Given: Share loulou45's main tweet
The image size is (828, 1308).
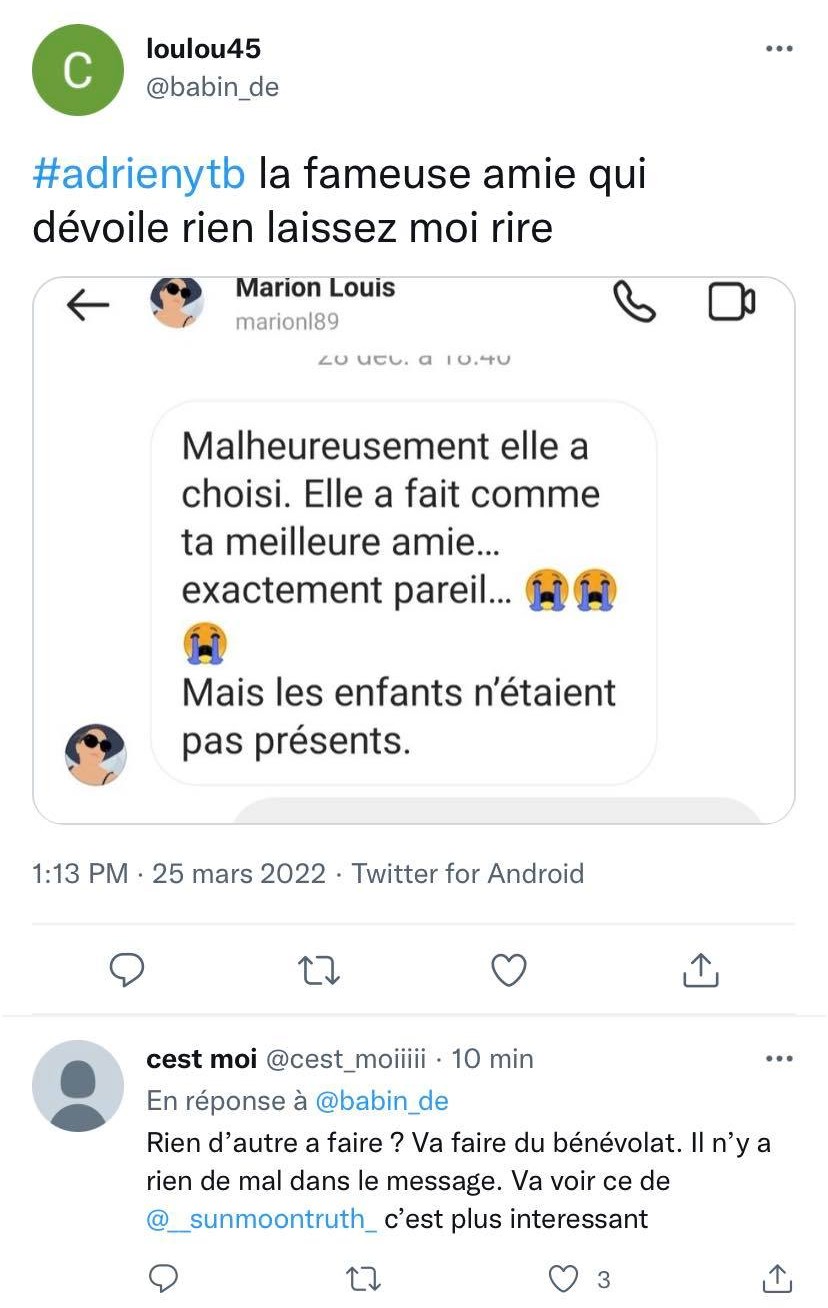Looking at the screenshot, I should (701, 968).
